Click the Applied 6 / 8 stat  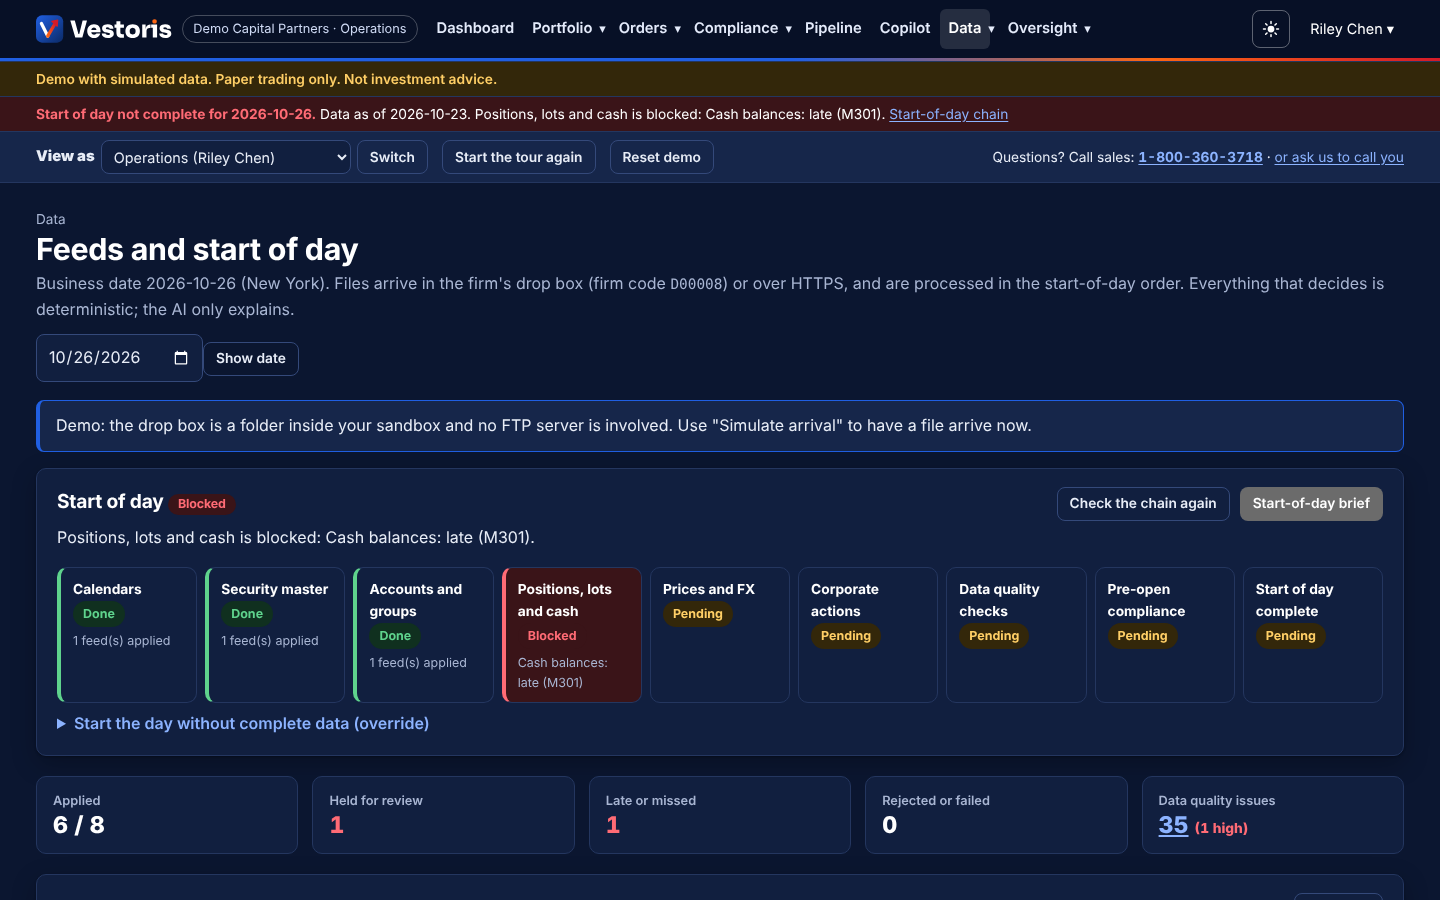tap(167, 815)
